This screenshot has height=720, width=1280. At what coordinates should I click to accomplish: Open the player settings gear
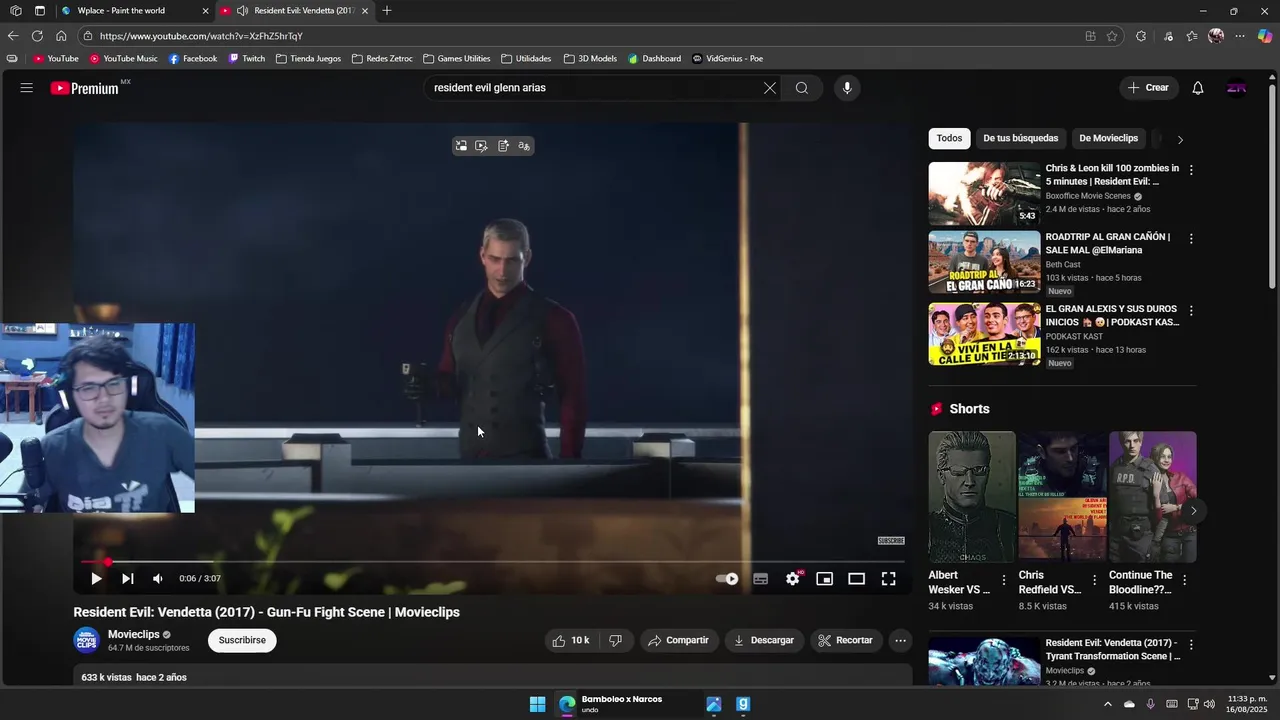(793, 579)
